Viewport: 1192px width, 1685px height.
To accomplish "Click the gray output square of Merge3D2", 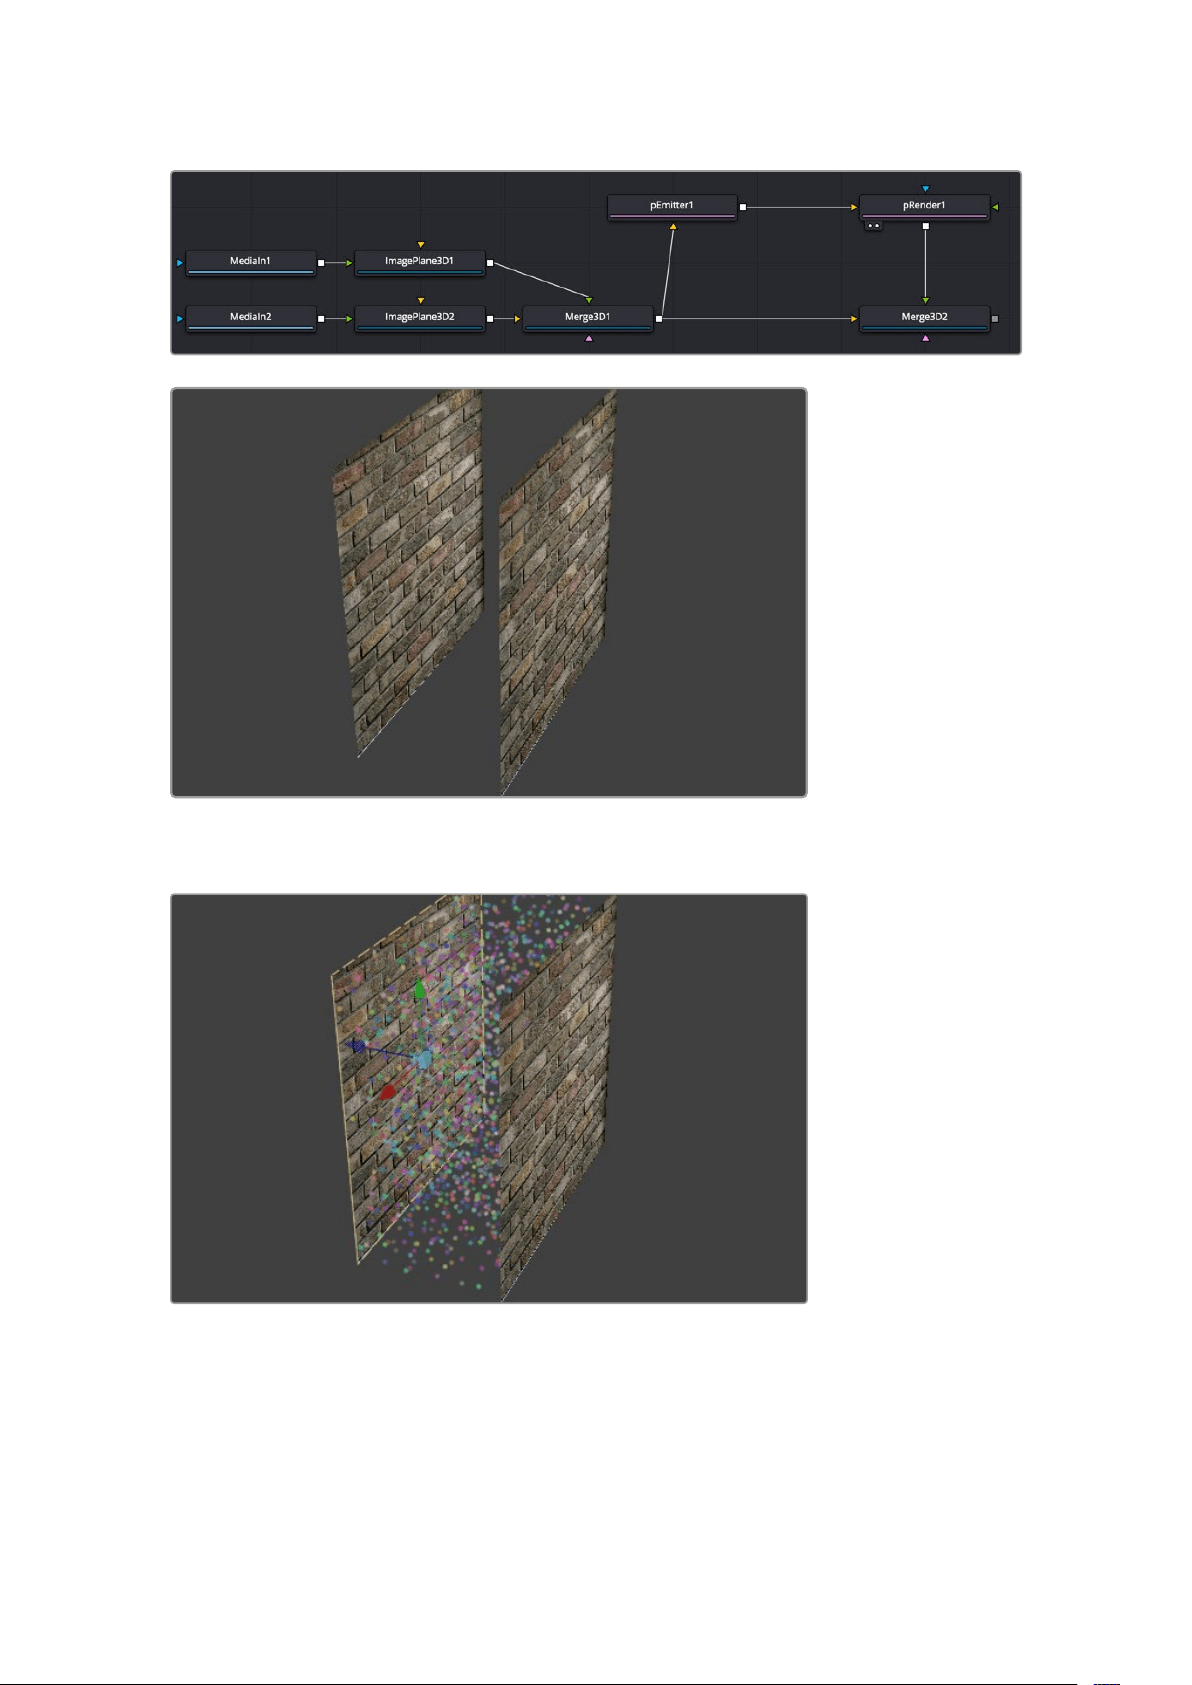I will pos(995,319).
